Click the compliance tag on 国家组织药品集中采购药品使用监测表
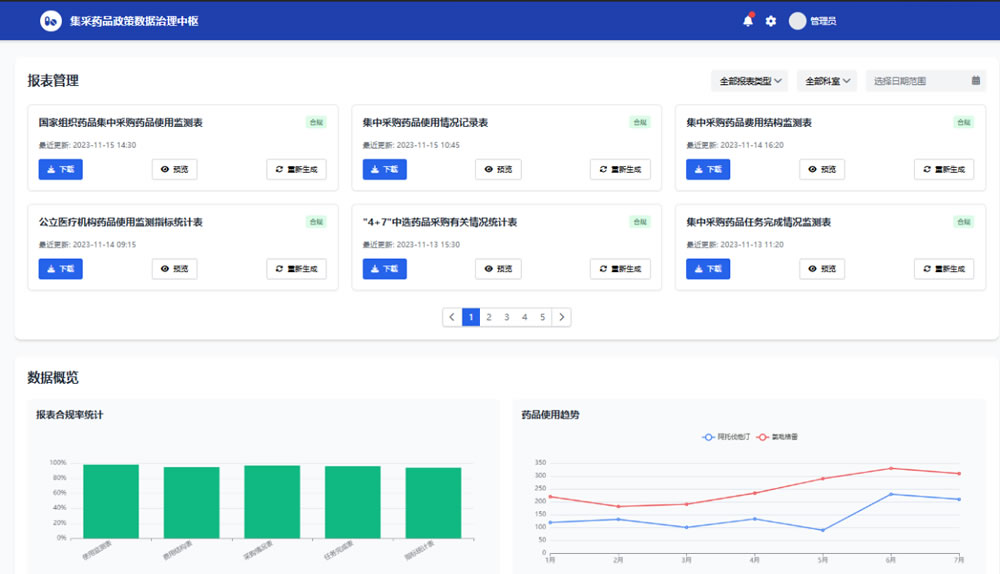 pyautogui.click(x=316, y=122)
